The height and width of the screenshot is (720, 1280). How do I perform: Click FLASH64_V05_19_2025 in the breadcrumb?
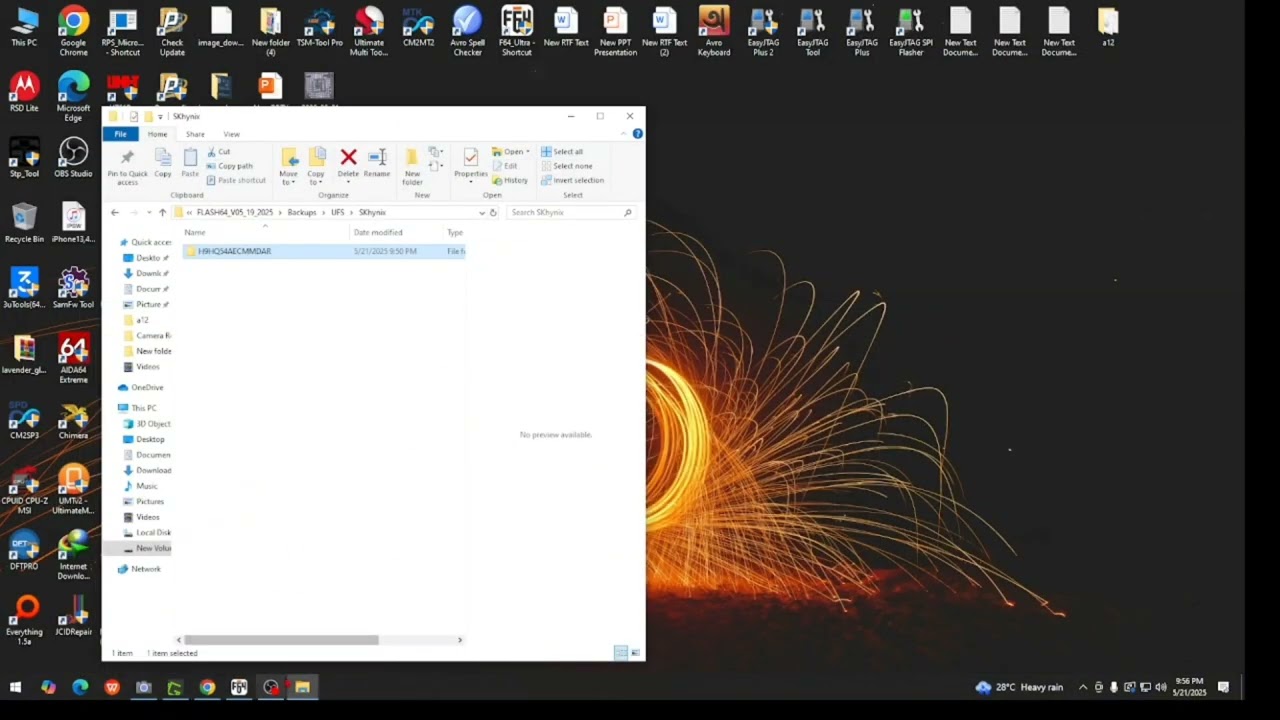pos(234,212)
